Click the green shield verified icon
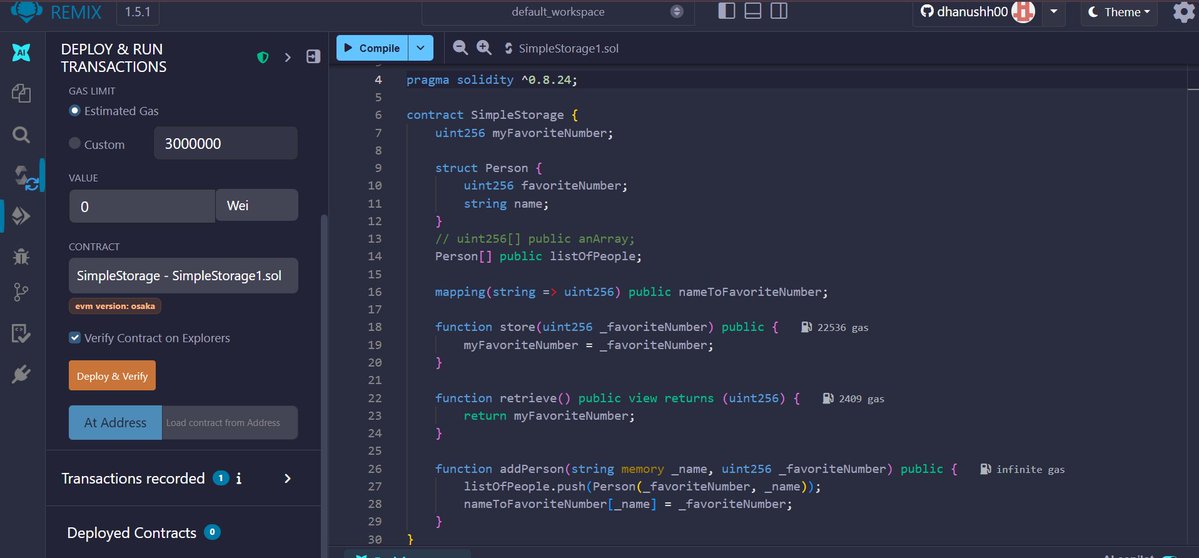The height and width of the screenshot is (558, 1199). [263, 57]
